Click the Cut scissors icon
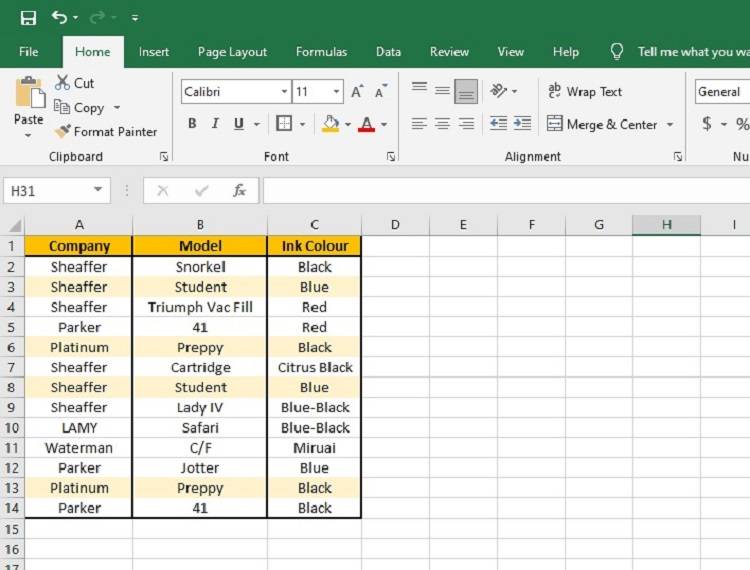750x570 pixels. tap(62, 83)
